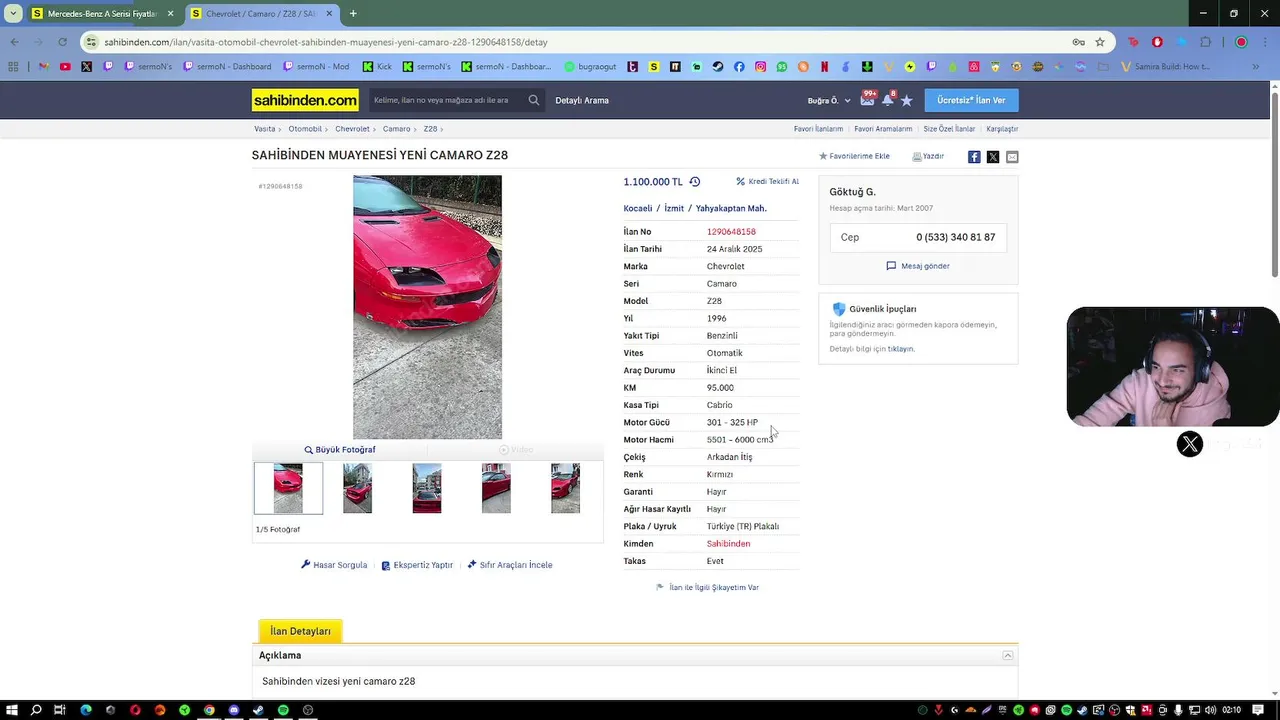
Task: Click the favorites star icon in header
Action: (907, 100)
